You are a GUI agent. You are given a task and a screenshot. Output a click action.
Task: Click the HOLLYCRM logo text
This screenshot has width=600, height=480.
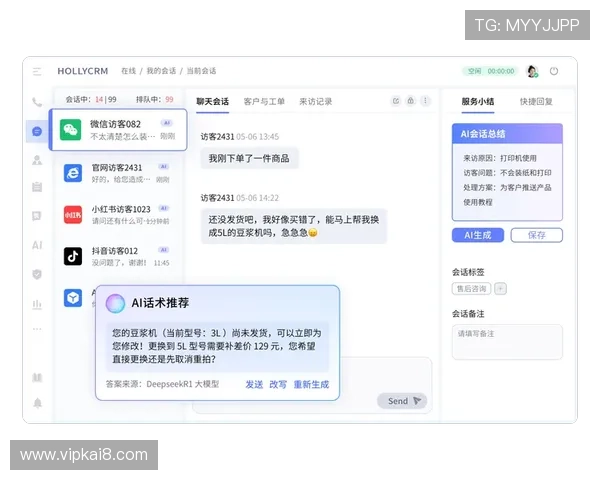(83, 71)
